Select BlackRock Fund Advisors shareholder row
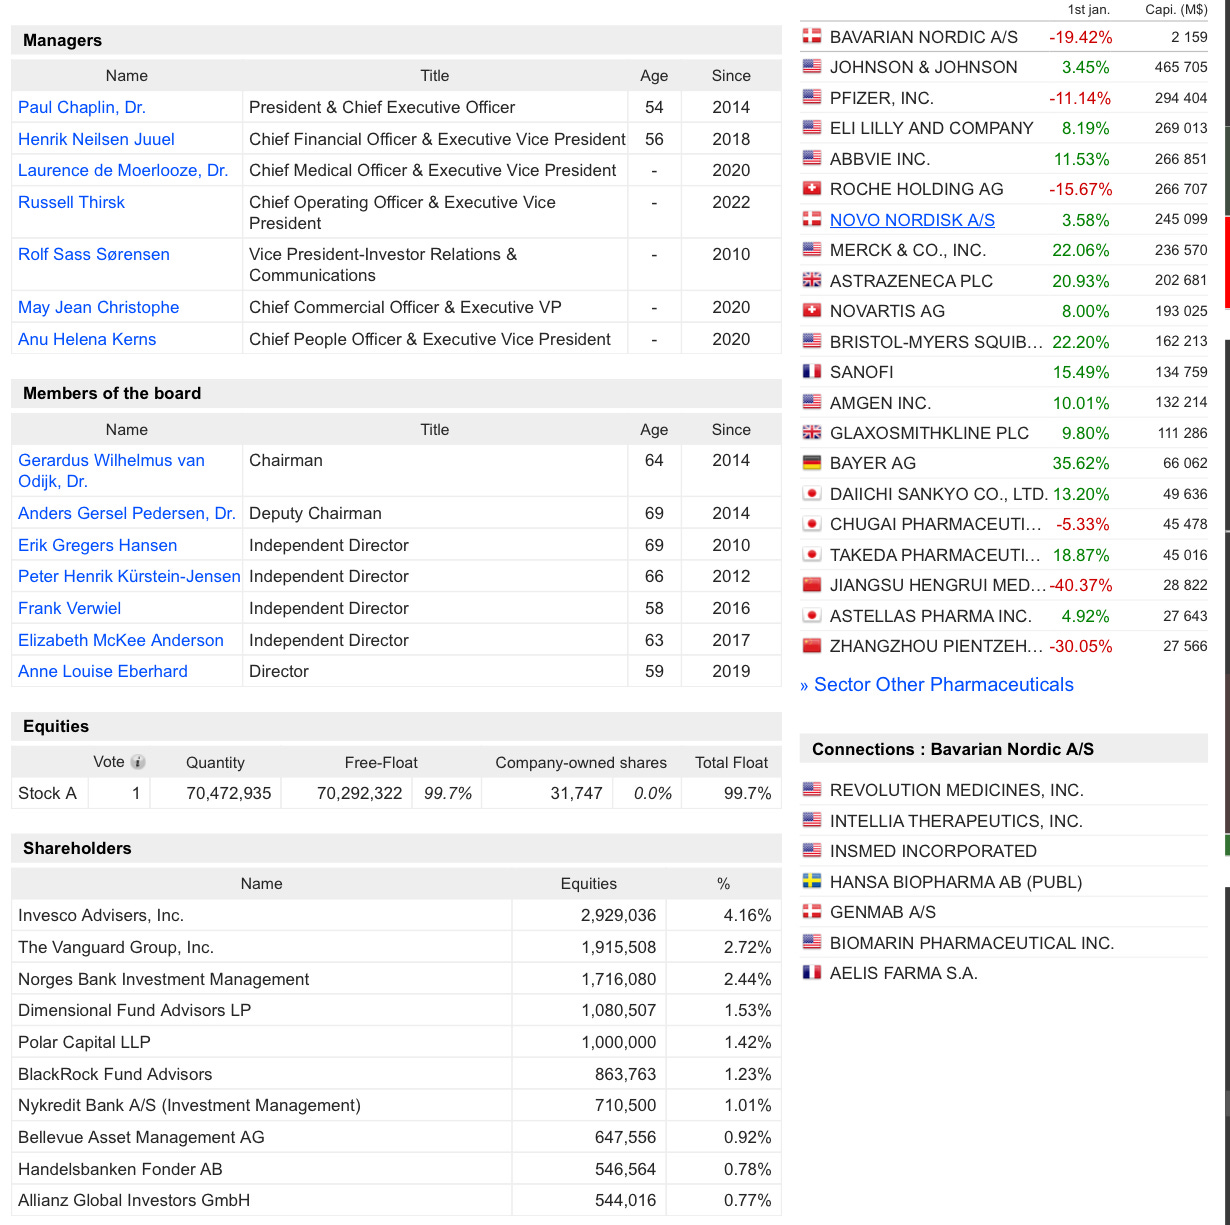1230x1225 pixels. tap(396, 1074)
